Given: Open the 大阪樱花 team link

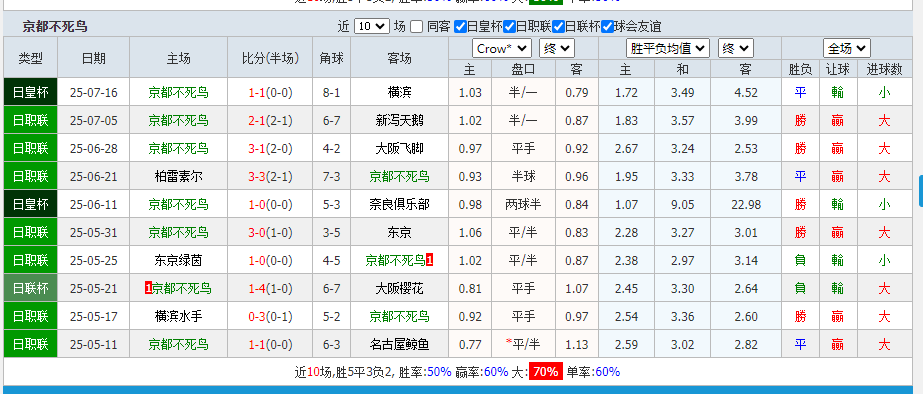Looking at the screenshot, I should pyautogui.click(x=400, y=288).
